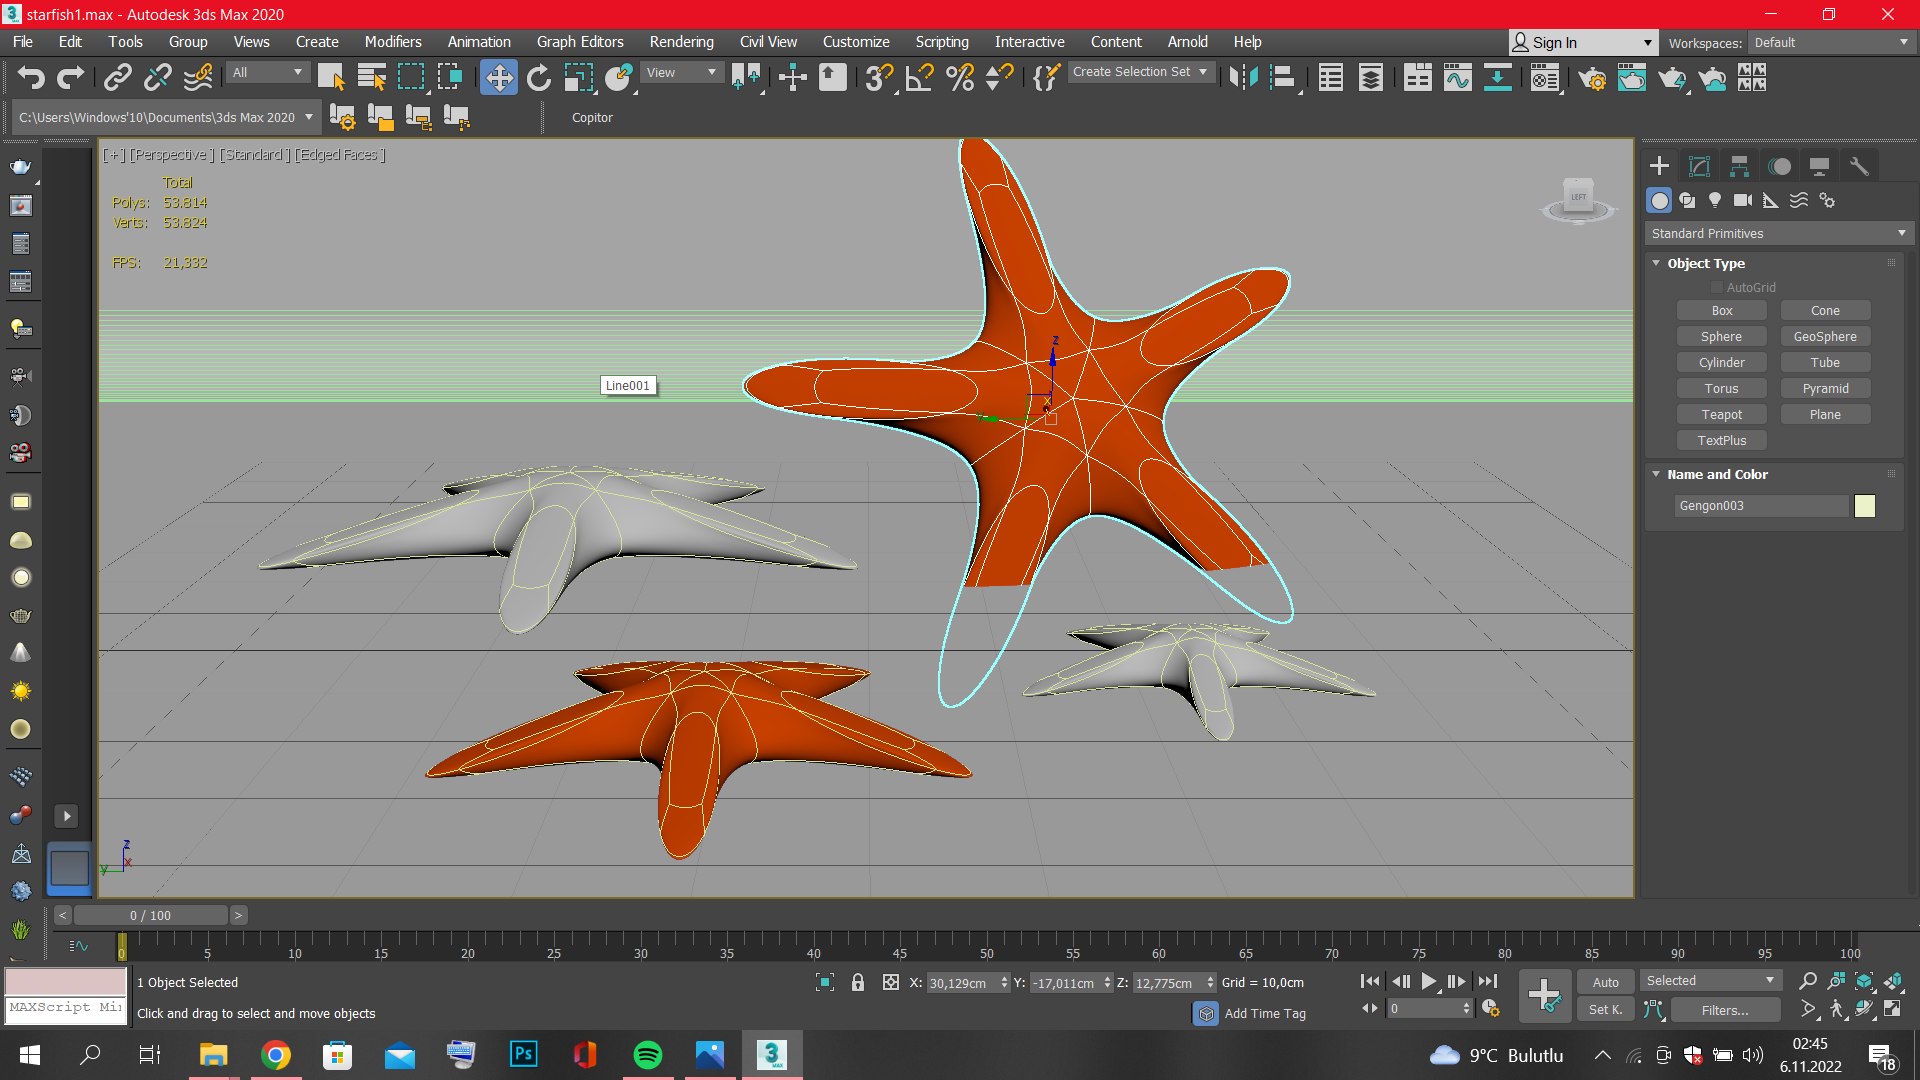
Task: Enable the AutoGrid checkbox
Action: [1717, 288]
